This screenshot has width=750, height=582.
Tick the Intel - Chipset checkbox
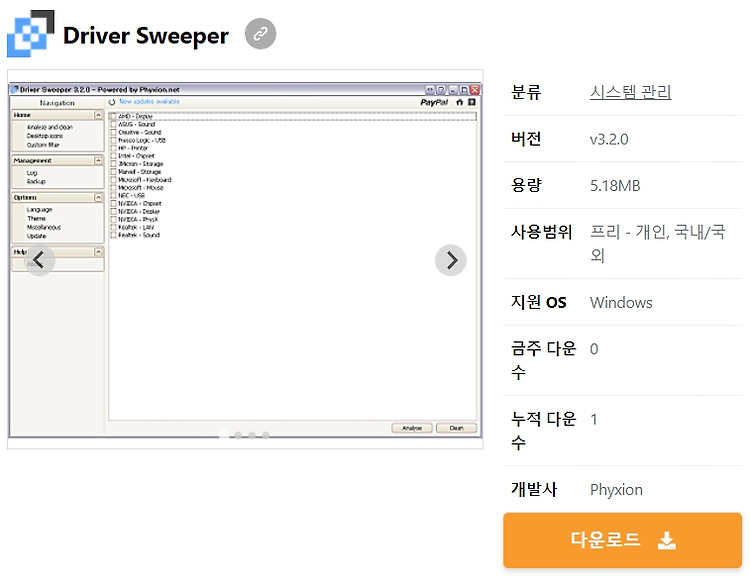point(113,156)
